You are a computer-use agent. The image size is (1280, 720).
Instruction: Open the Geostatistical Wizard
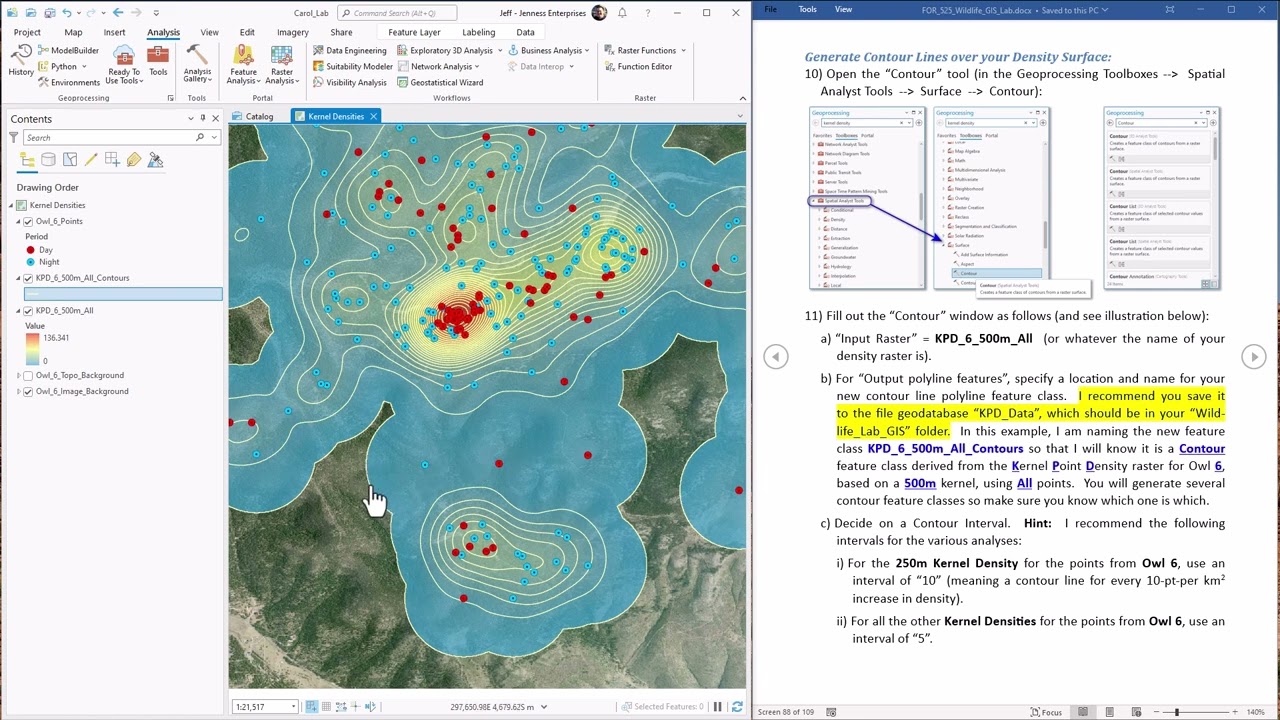pos(439,82)
